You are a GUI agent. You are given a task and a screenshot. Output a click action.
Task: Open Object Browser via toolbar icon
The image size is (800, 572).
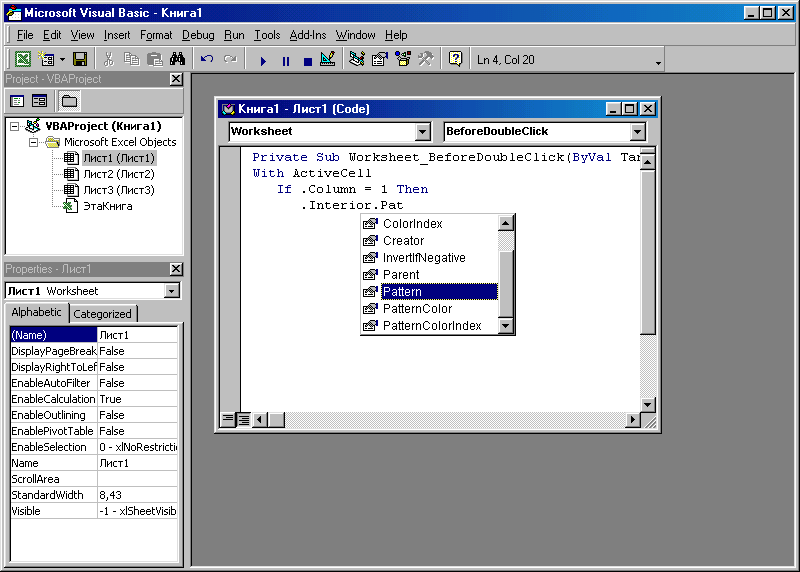403,59
